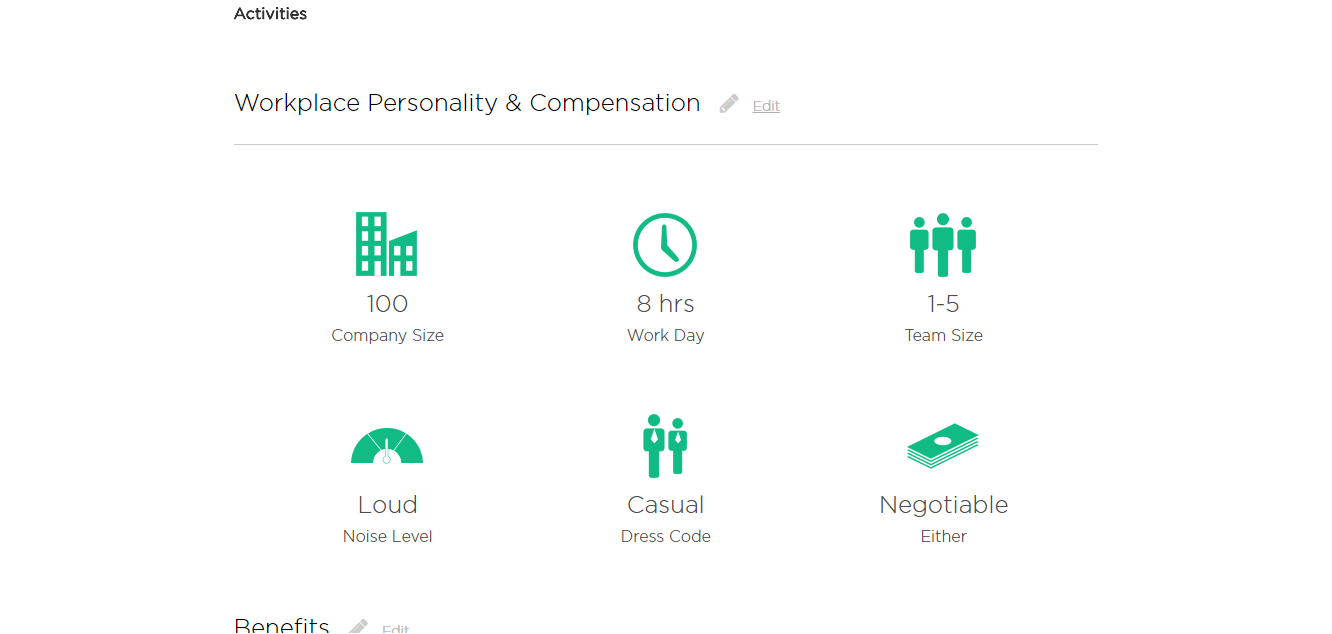Click the "Either" label under Negotiable

tap(943, 537)
